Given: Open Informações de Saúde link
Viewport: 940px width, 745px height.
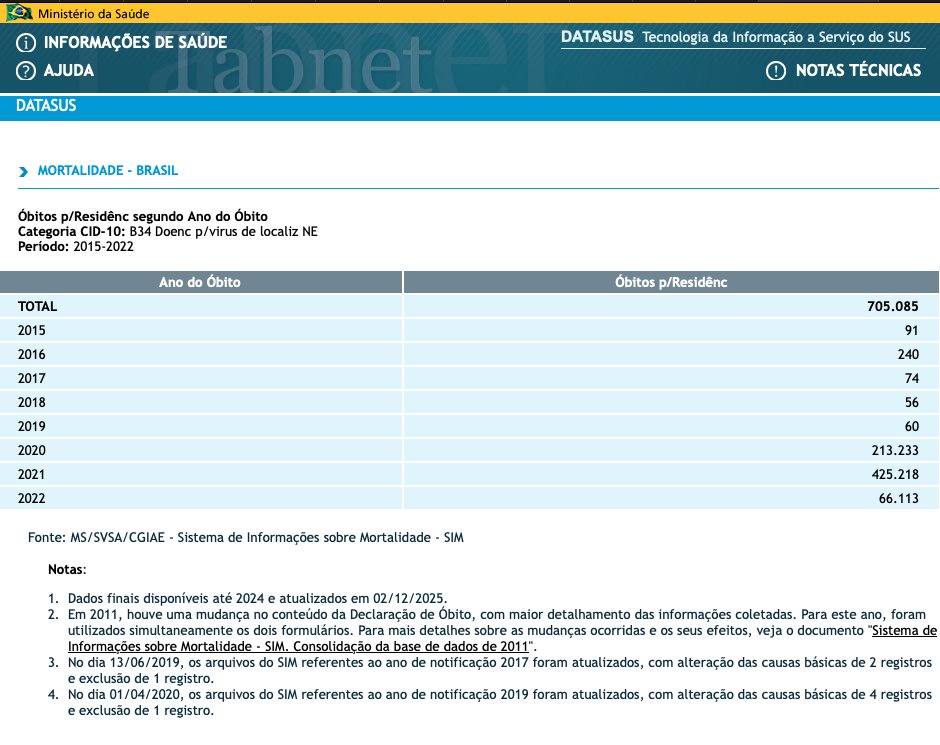Looking at the screenshot, I should (135, 42).
